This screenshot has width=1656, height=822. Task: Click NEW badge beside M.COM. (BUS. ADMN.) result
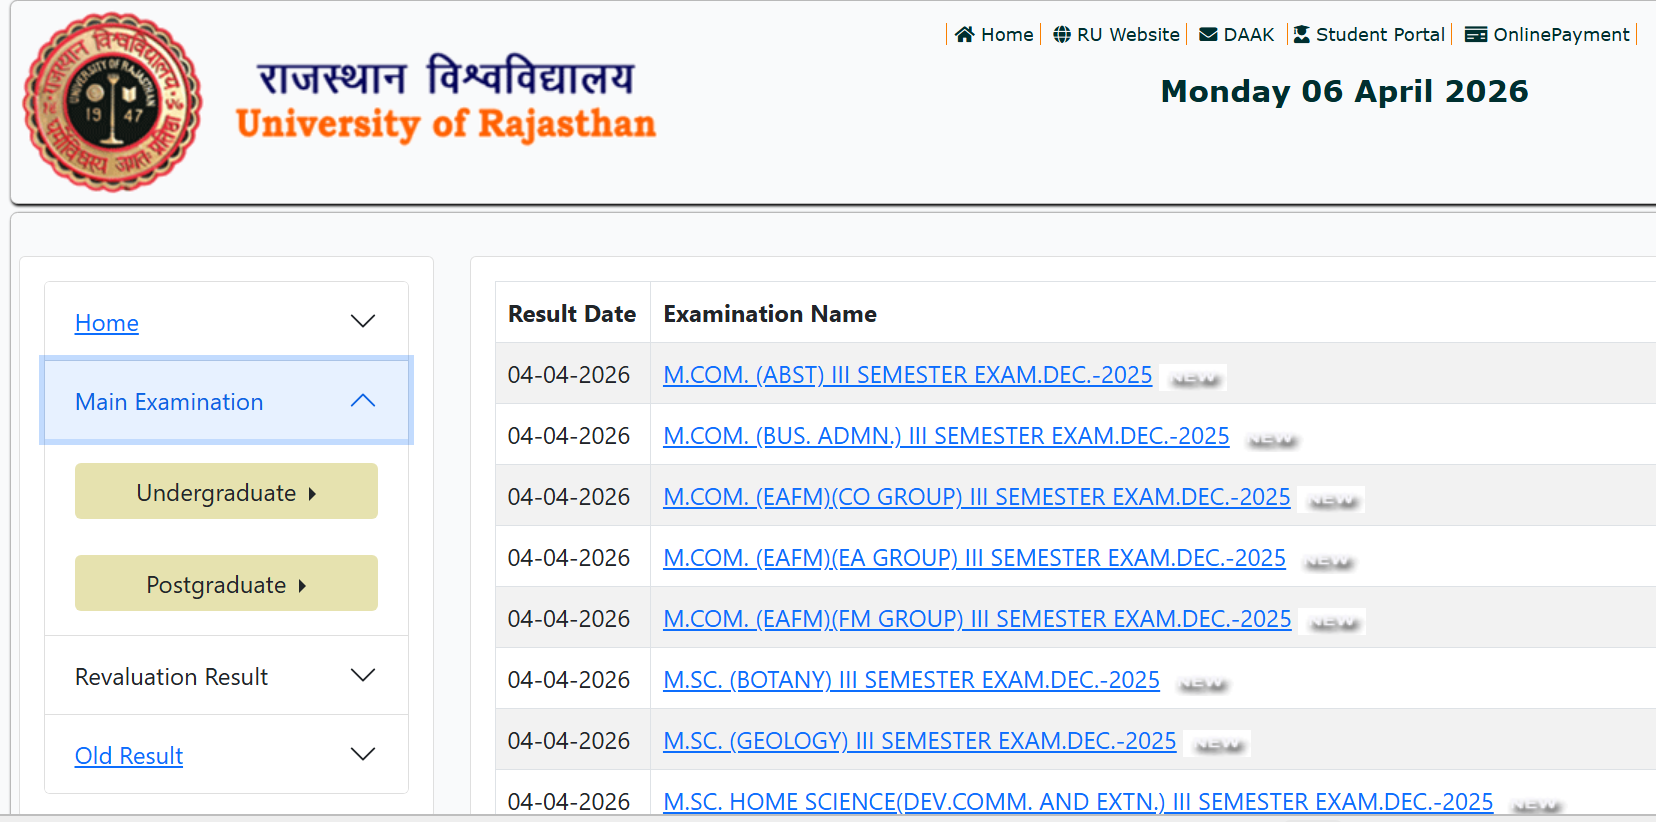[1272, 439]
